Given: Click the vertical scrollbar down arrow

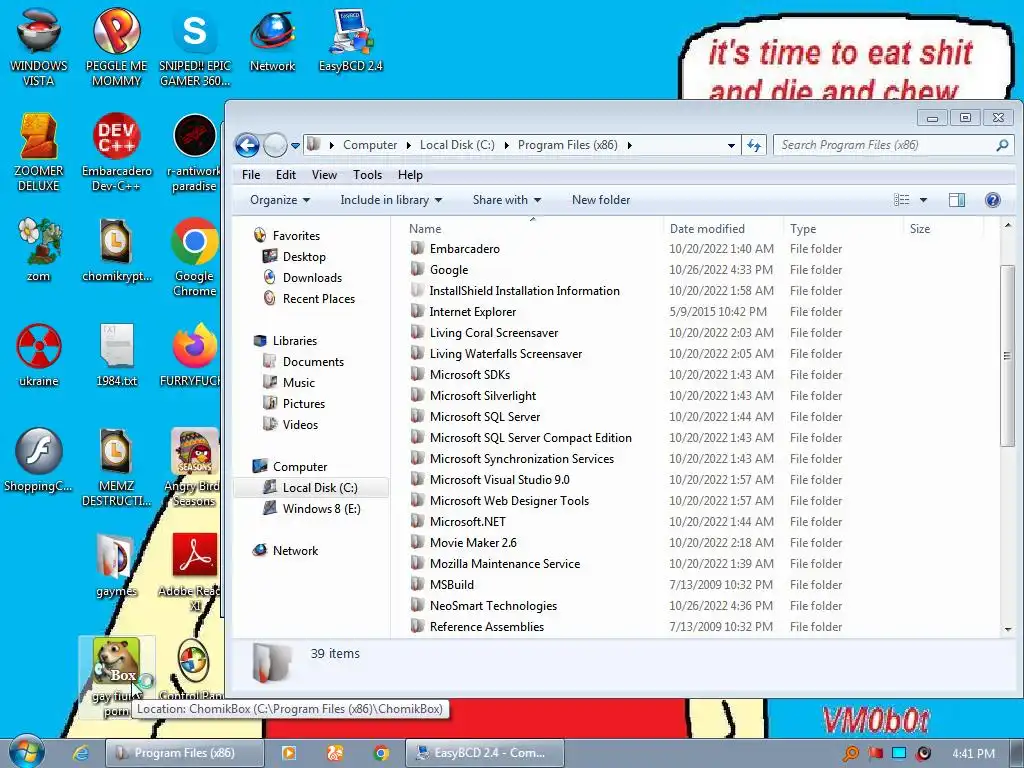Looking at the screenshot, I should pos(1008,630).
